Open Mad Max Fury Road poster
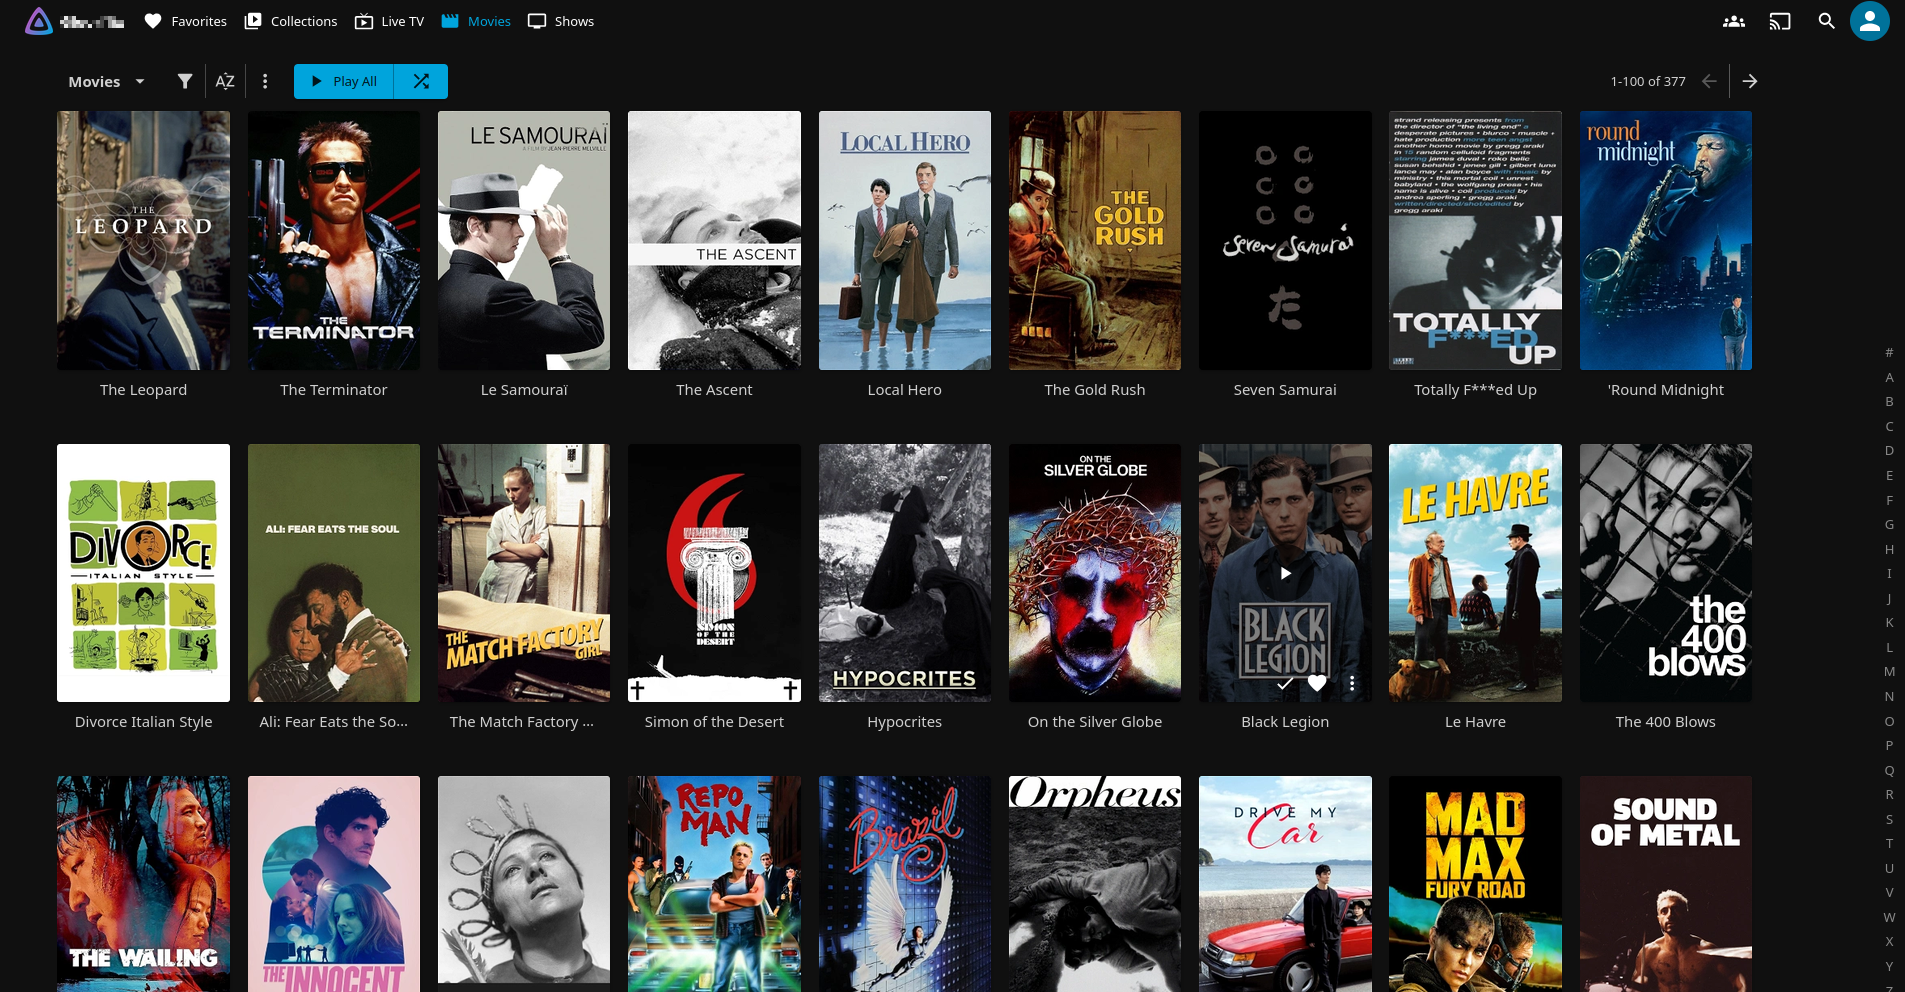Viewport: 1905px width, 992px height. coord(1475,884)
